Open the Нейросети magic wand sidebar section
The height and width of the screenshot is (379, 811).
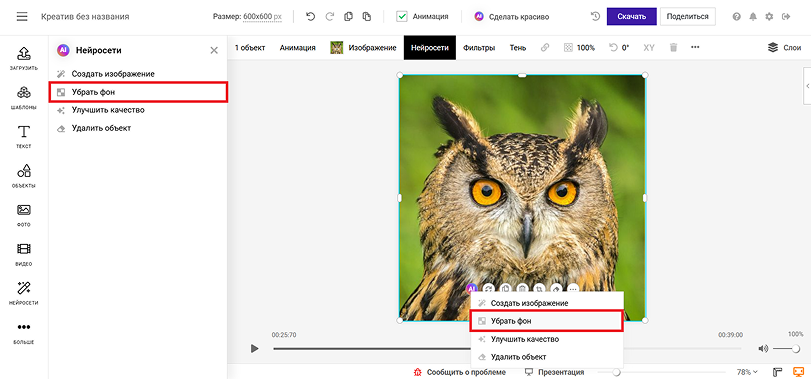24,293
